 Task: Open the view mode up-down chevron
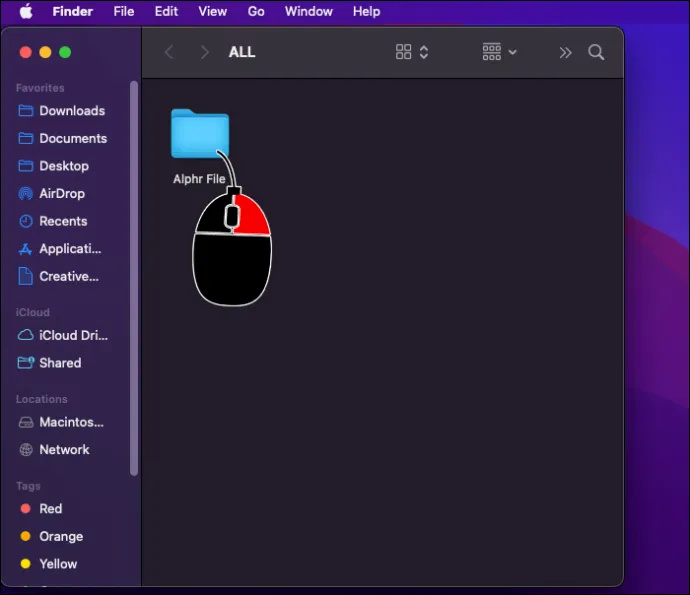pos(424,52)
